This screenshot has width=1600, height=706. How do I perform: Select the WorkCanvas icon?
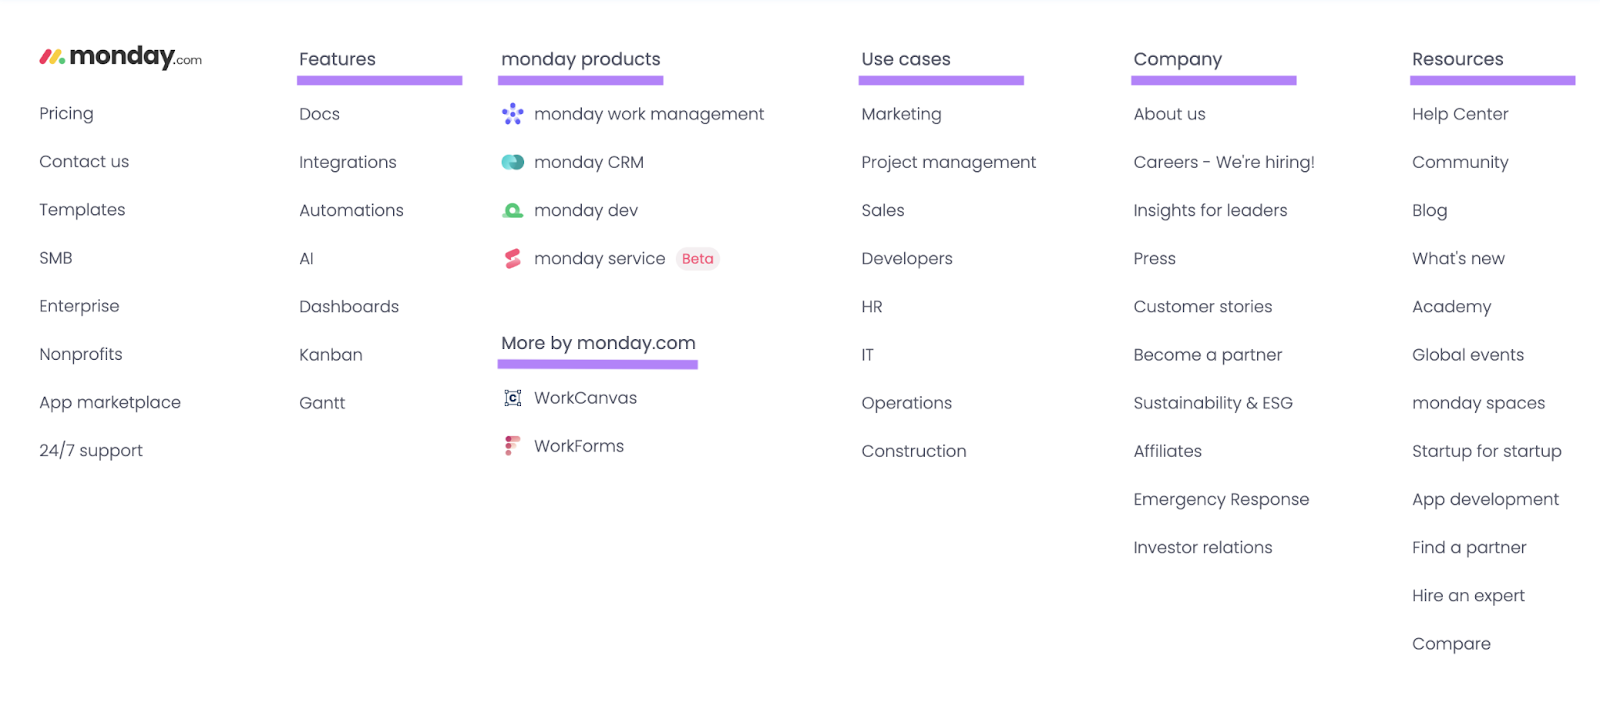tap(512, 397)
